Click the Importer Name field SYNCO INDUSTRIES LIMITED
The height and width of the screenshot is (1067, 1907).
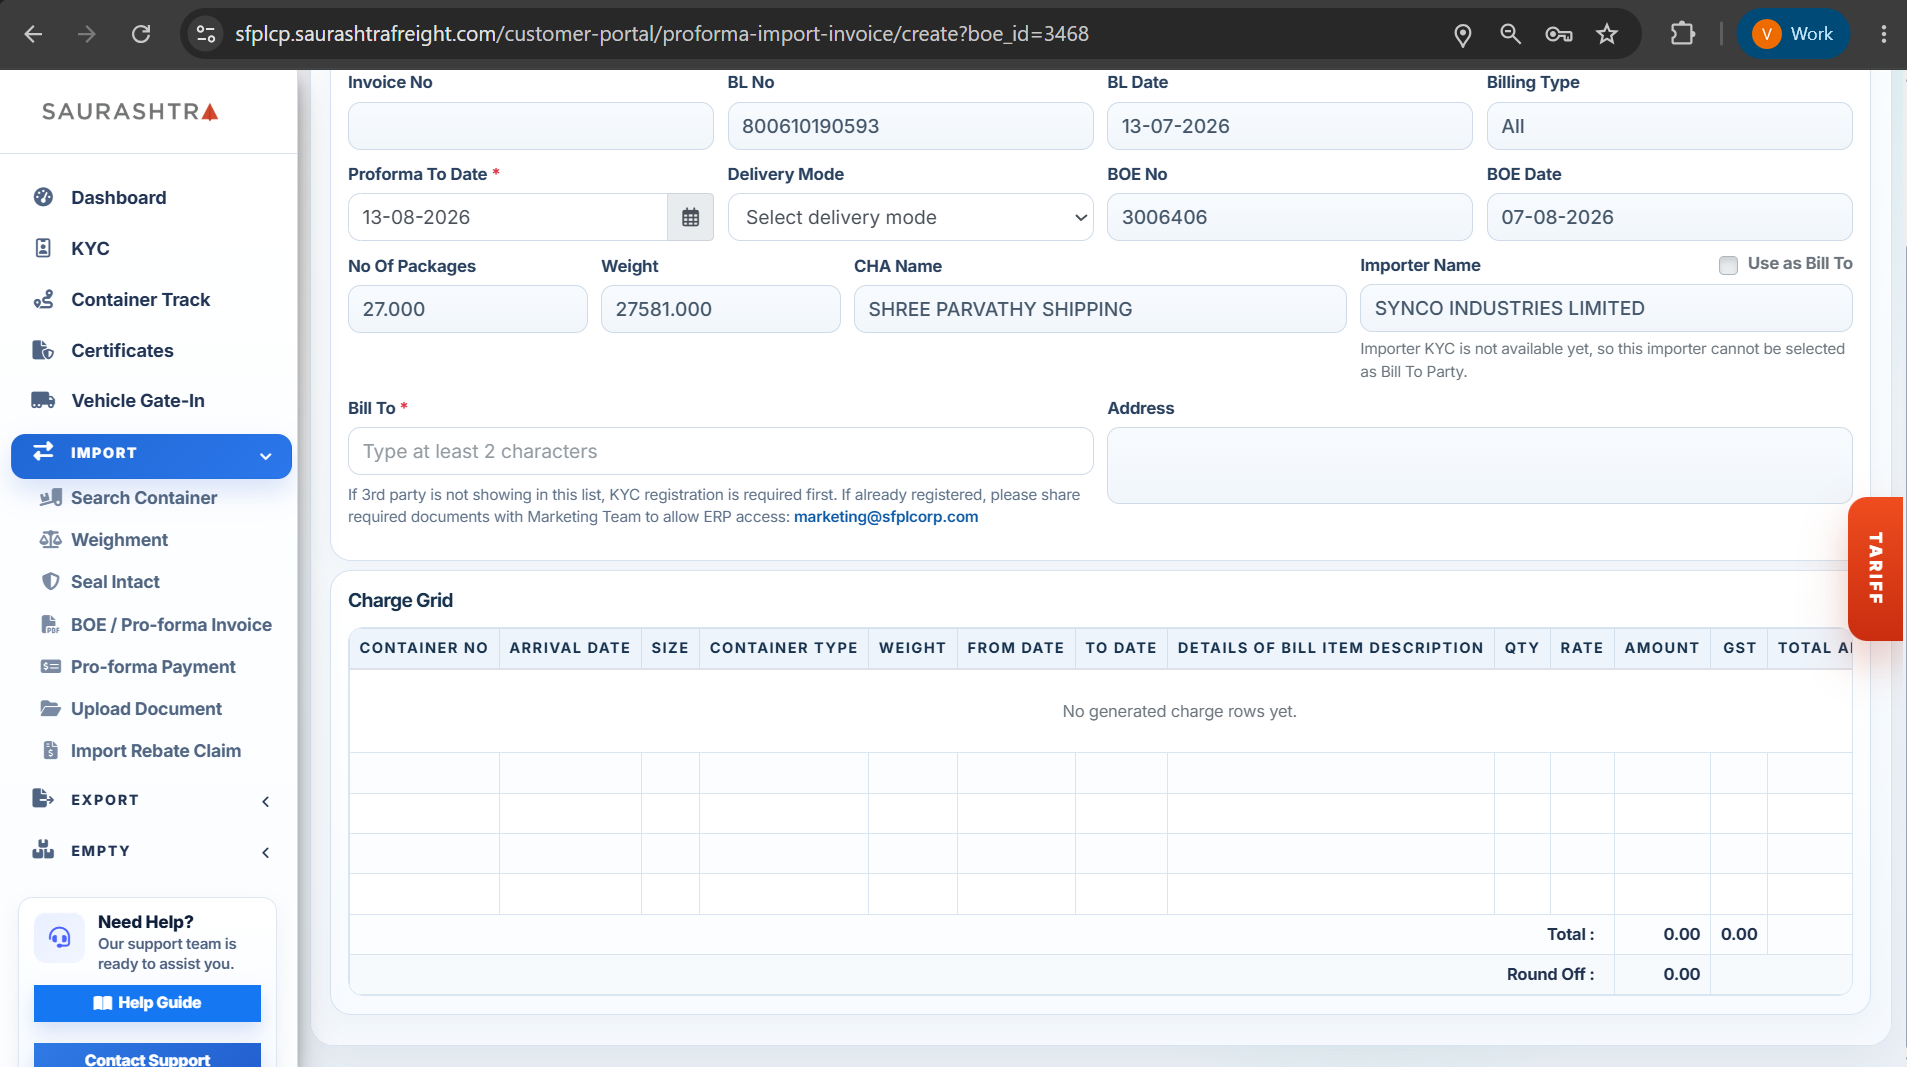(x=1605, y=308)
